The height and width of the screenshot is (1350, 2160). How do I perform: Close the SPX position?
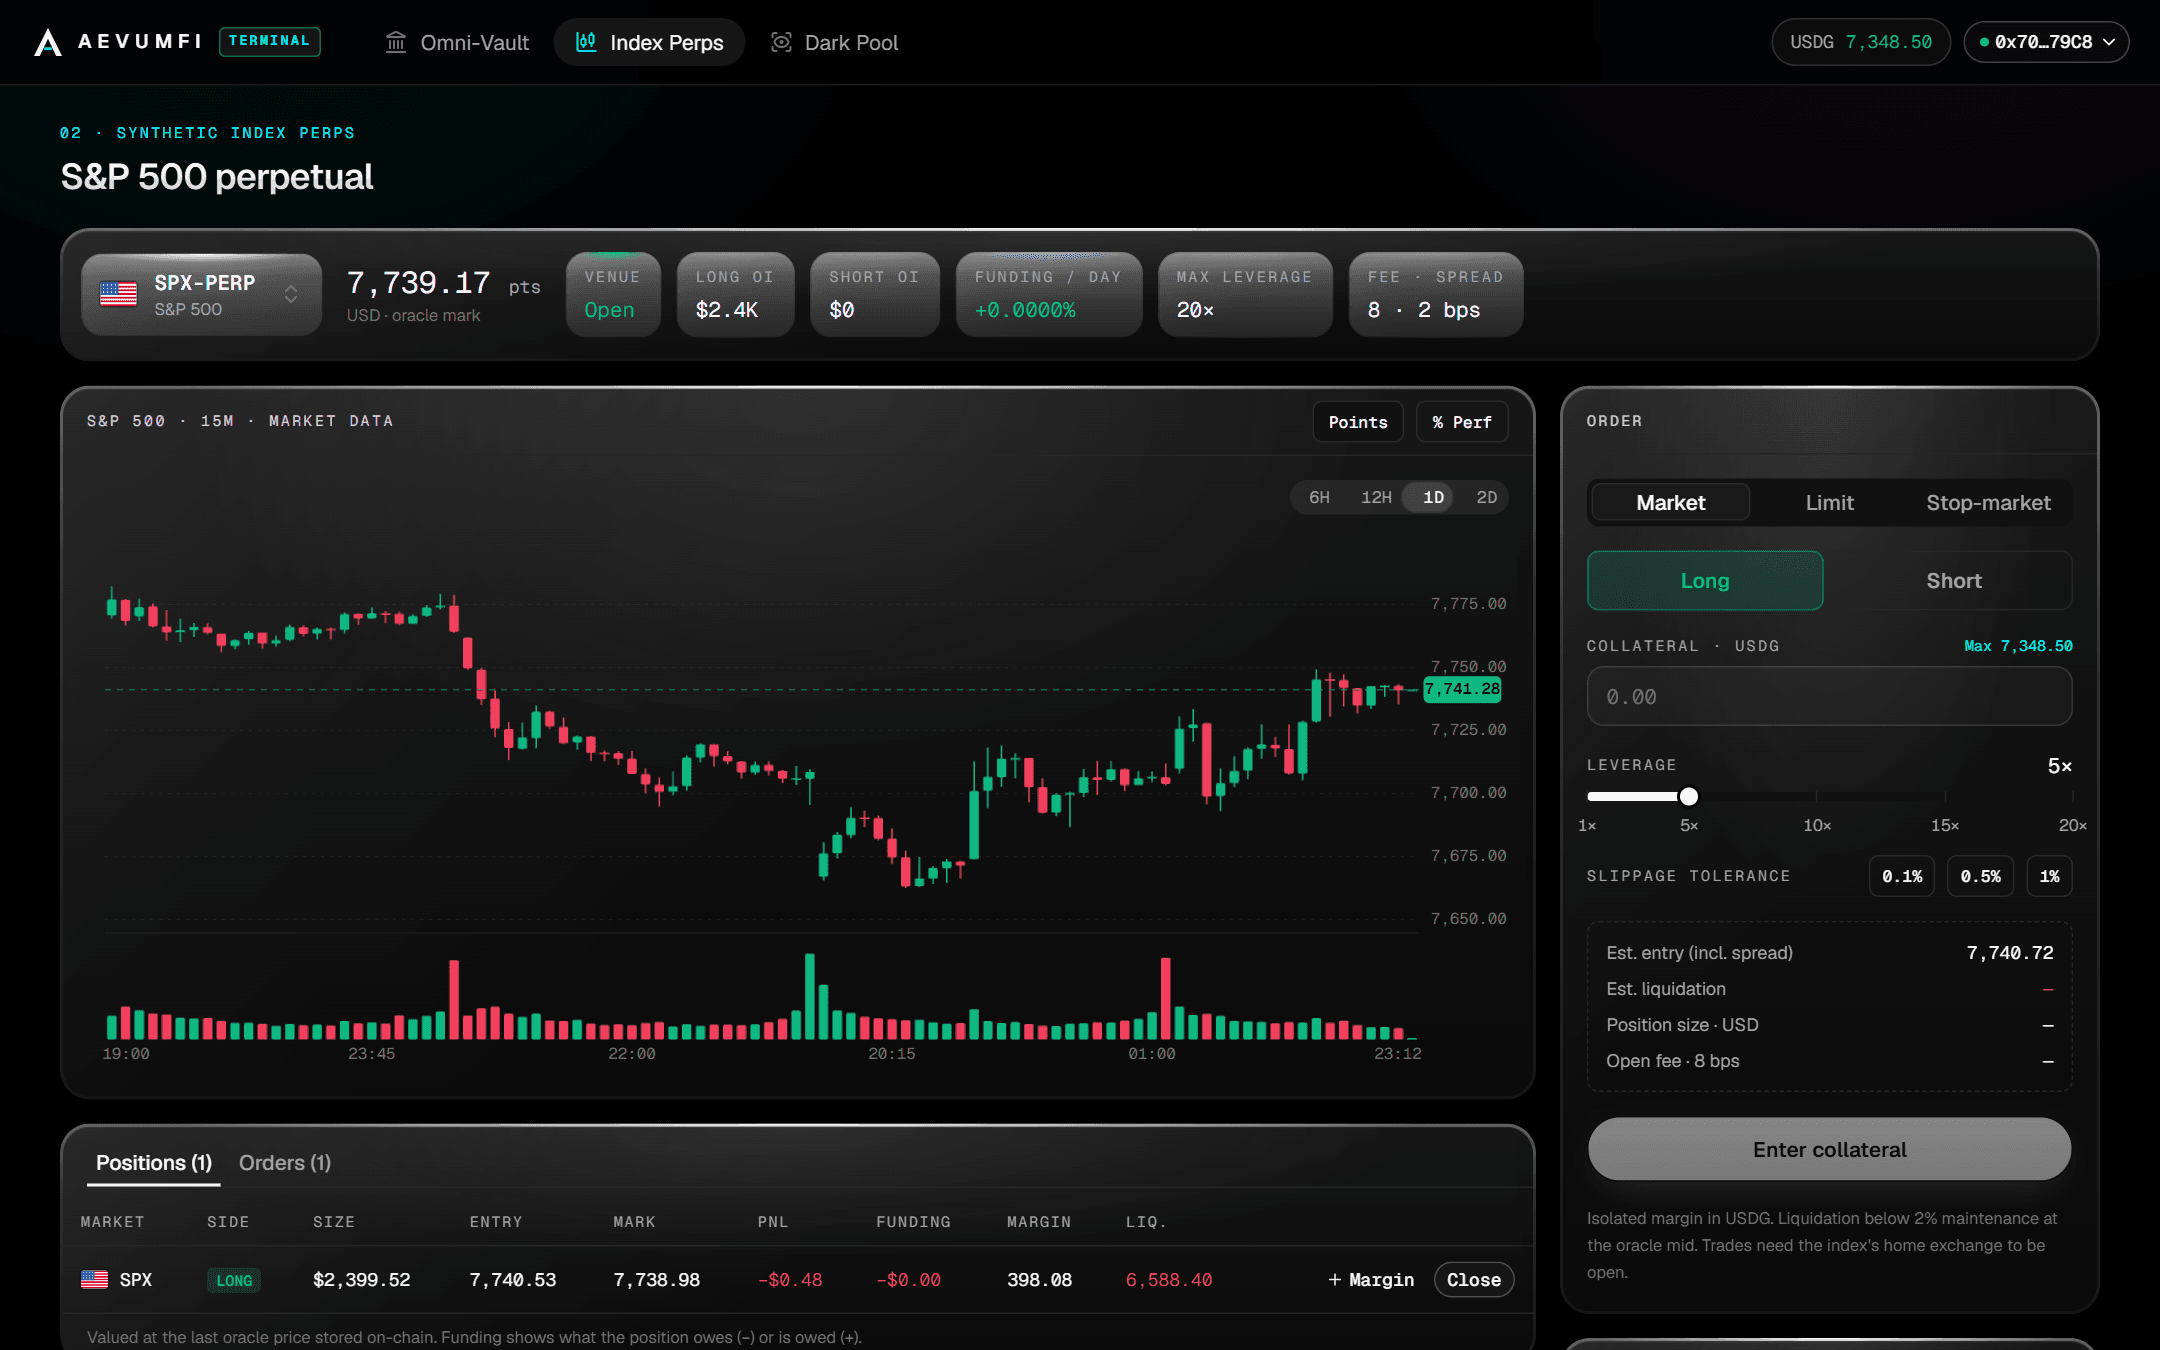point(1473,1279)
